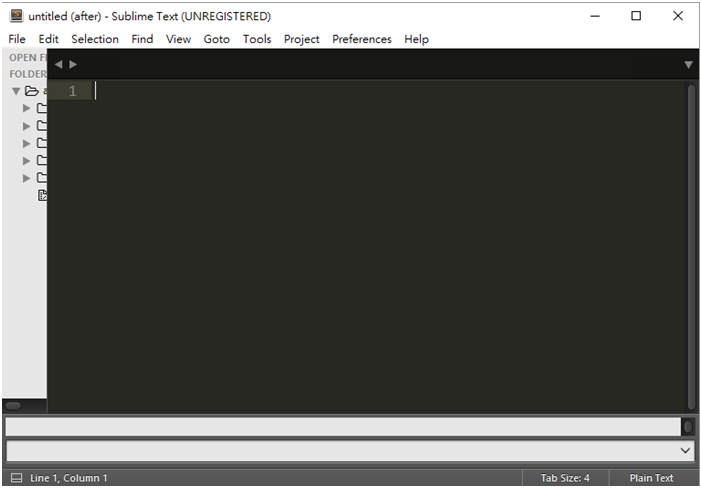Open the Find menu
Image resolution: width=701 pixels, height=488 pixels.
[142, 39]
